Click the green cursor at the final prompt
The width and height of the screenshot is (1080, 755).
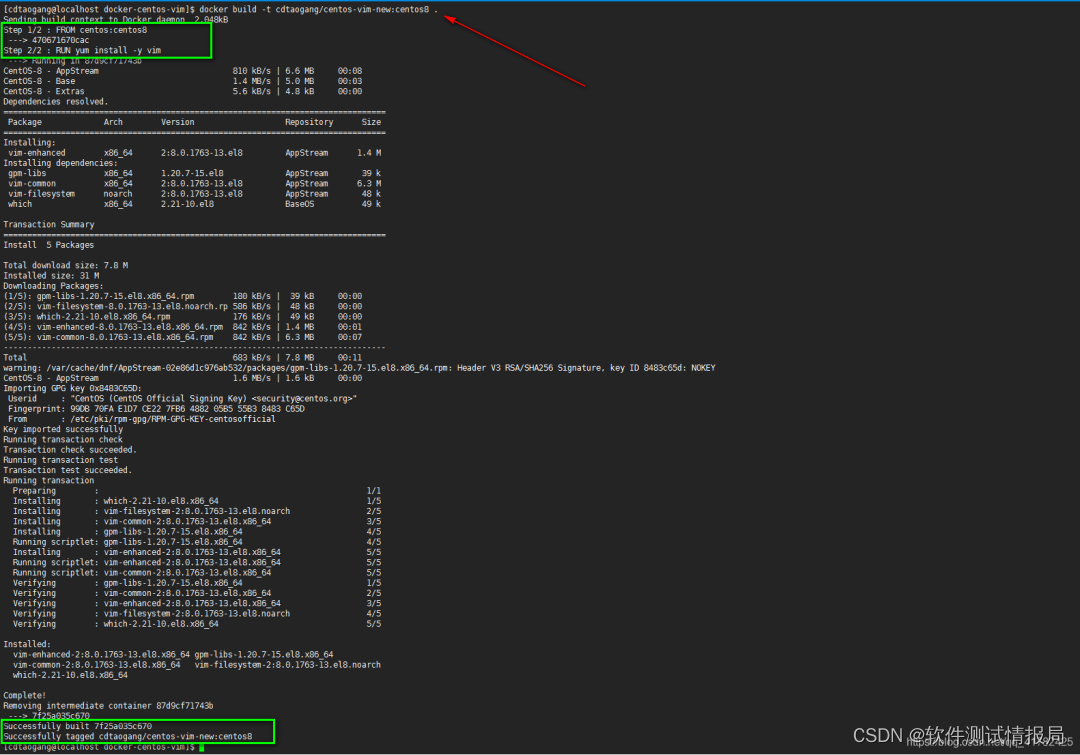pyautogui.click(x=202, y=747)
